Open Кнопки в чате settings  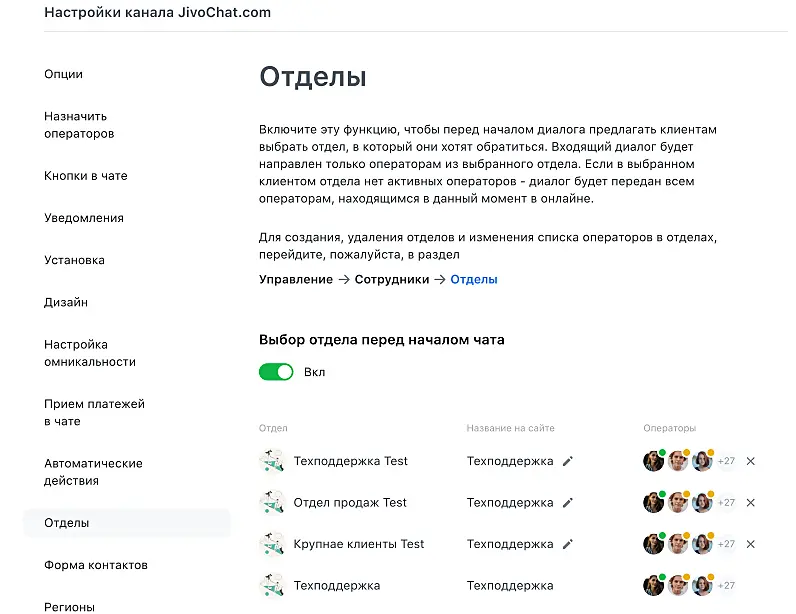(x=86, y=176)
